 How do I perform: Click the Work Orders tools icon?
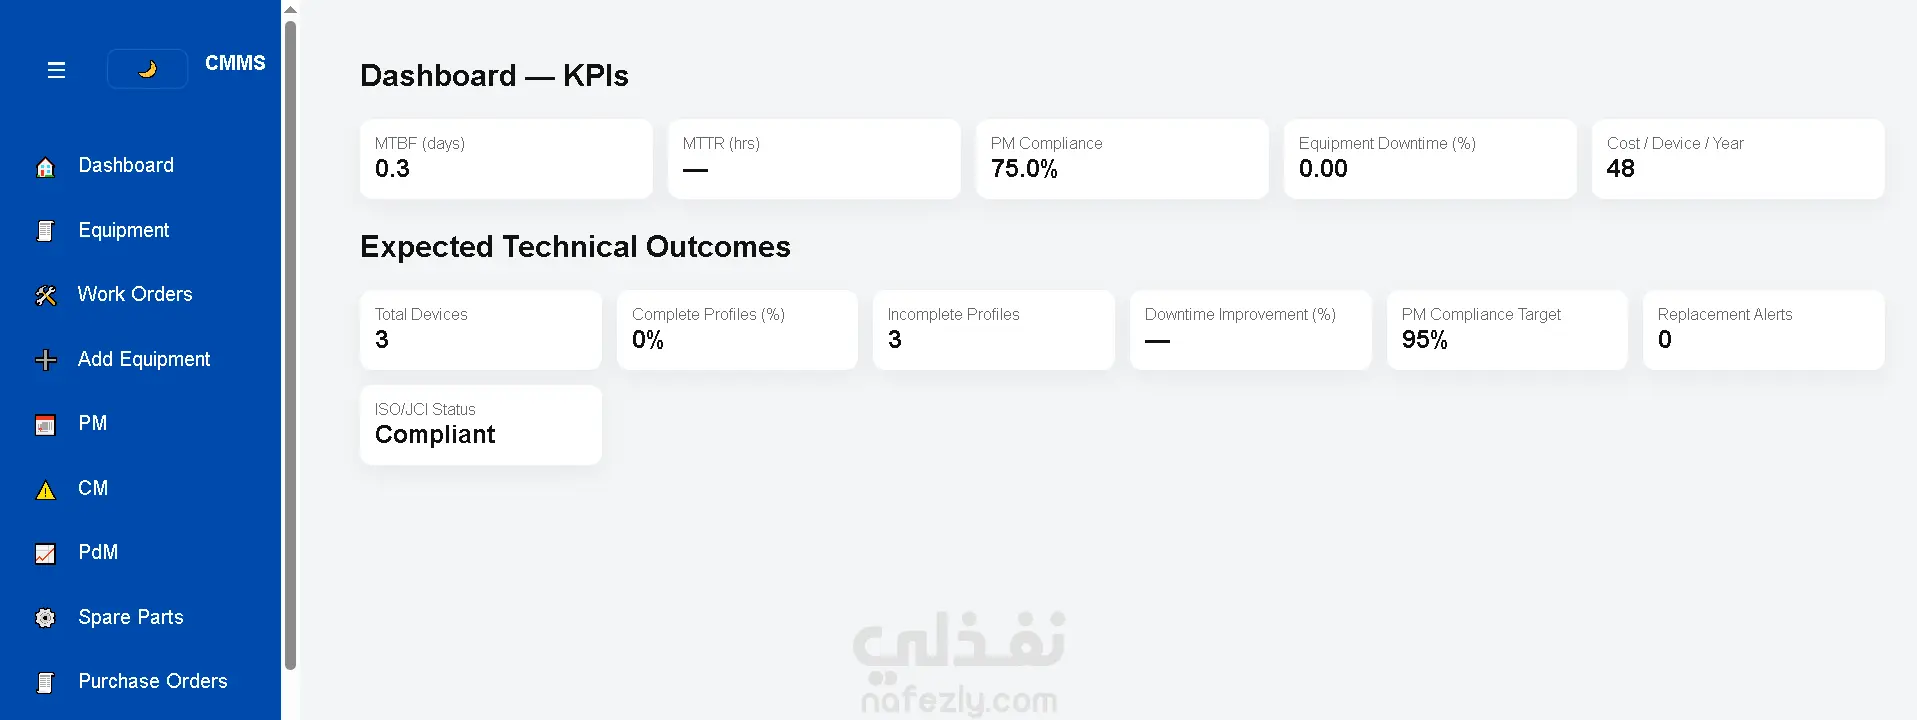coord(45,295)
